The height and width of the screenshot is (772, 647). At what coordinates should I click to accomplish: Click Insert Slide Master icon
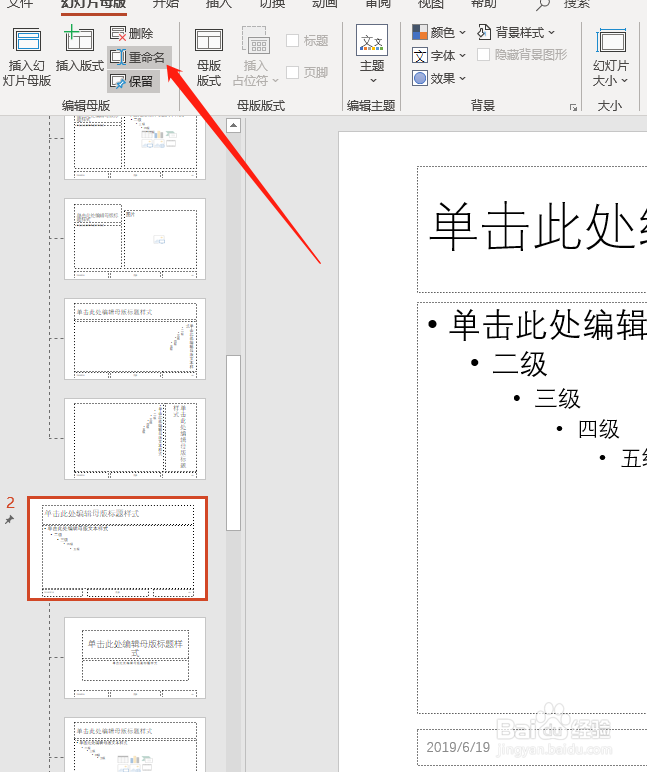point(27,40)
